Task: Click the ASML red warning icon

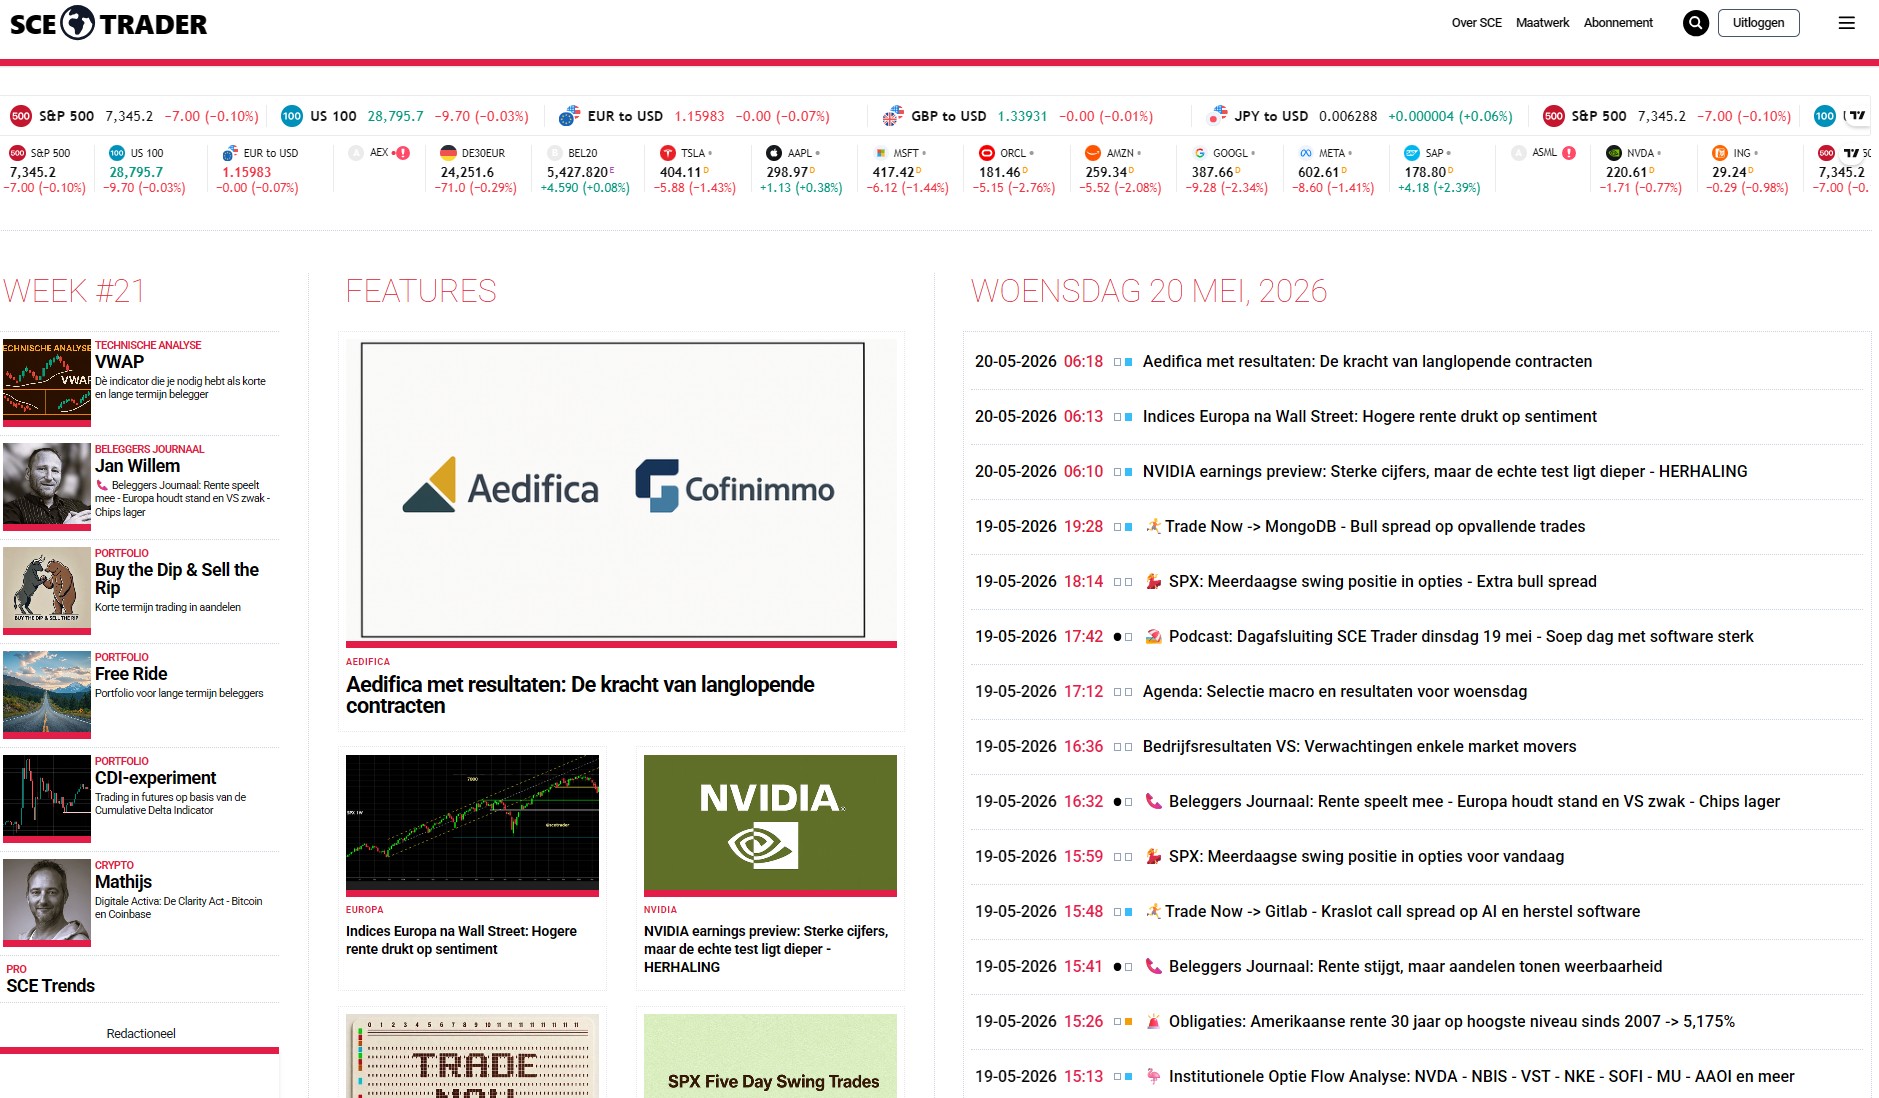Action: (1569, 153)
